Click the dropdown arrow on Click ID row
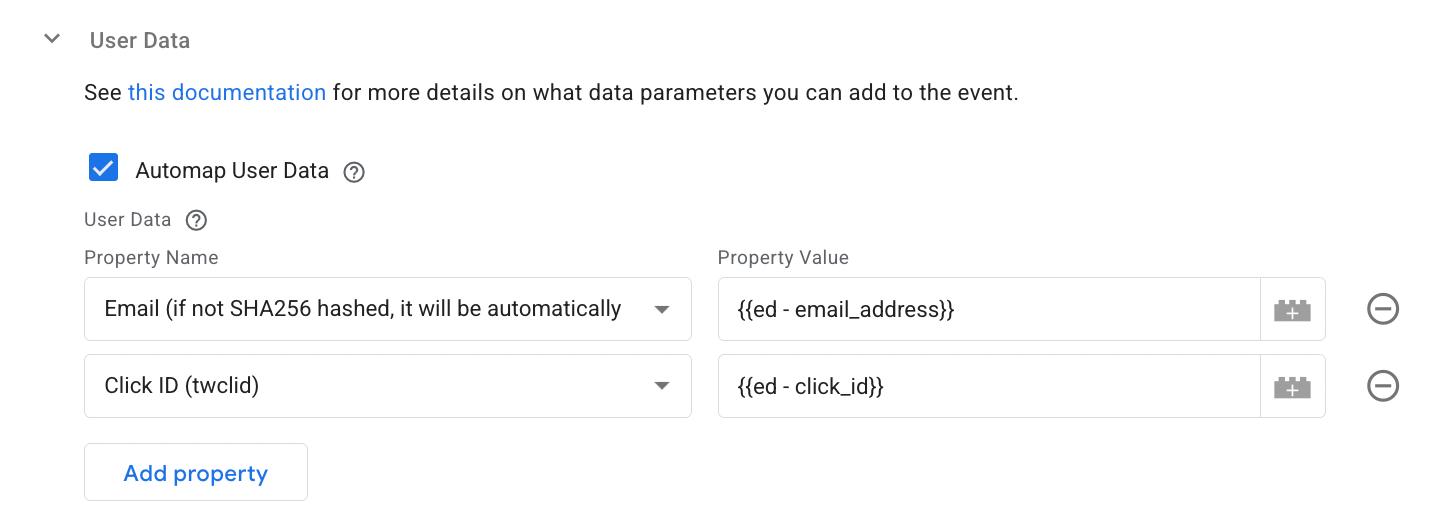 [661, 386]
